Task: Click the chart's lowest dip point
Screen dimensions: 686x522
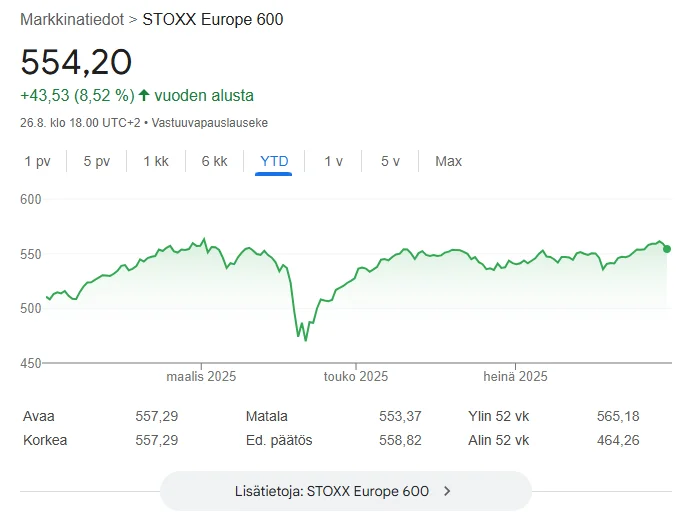Action: 305,341
